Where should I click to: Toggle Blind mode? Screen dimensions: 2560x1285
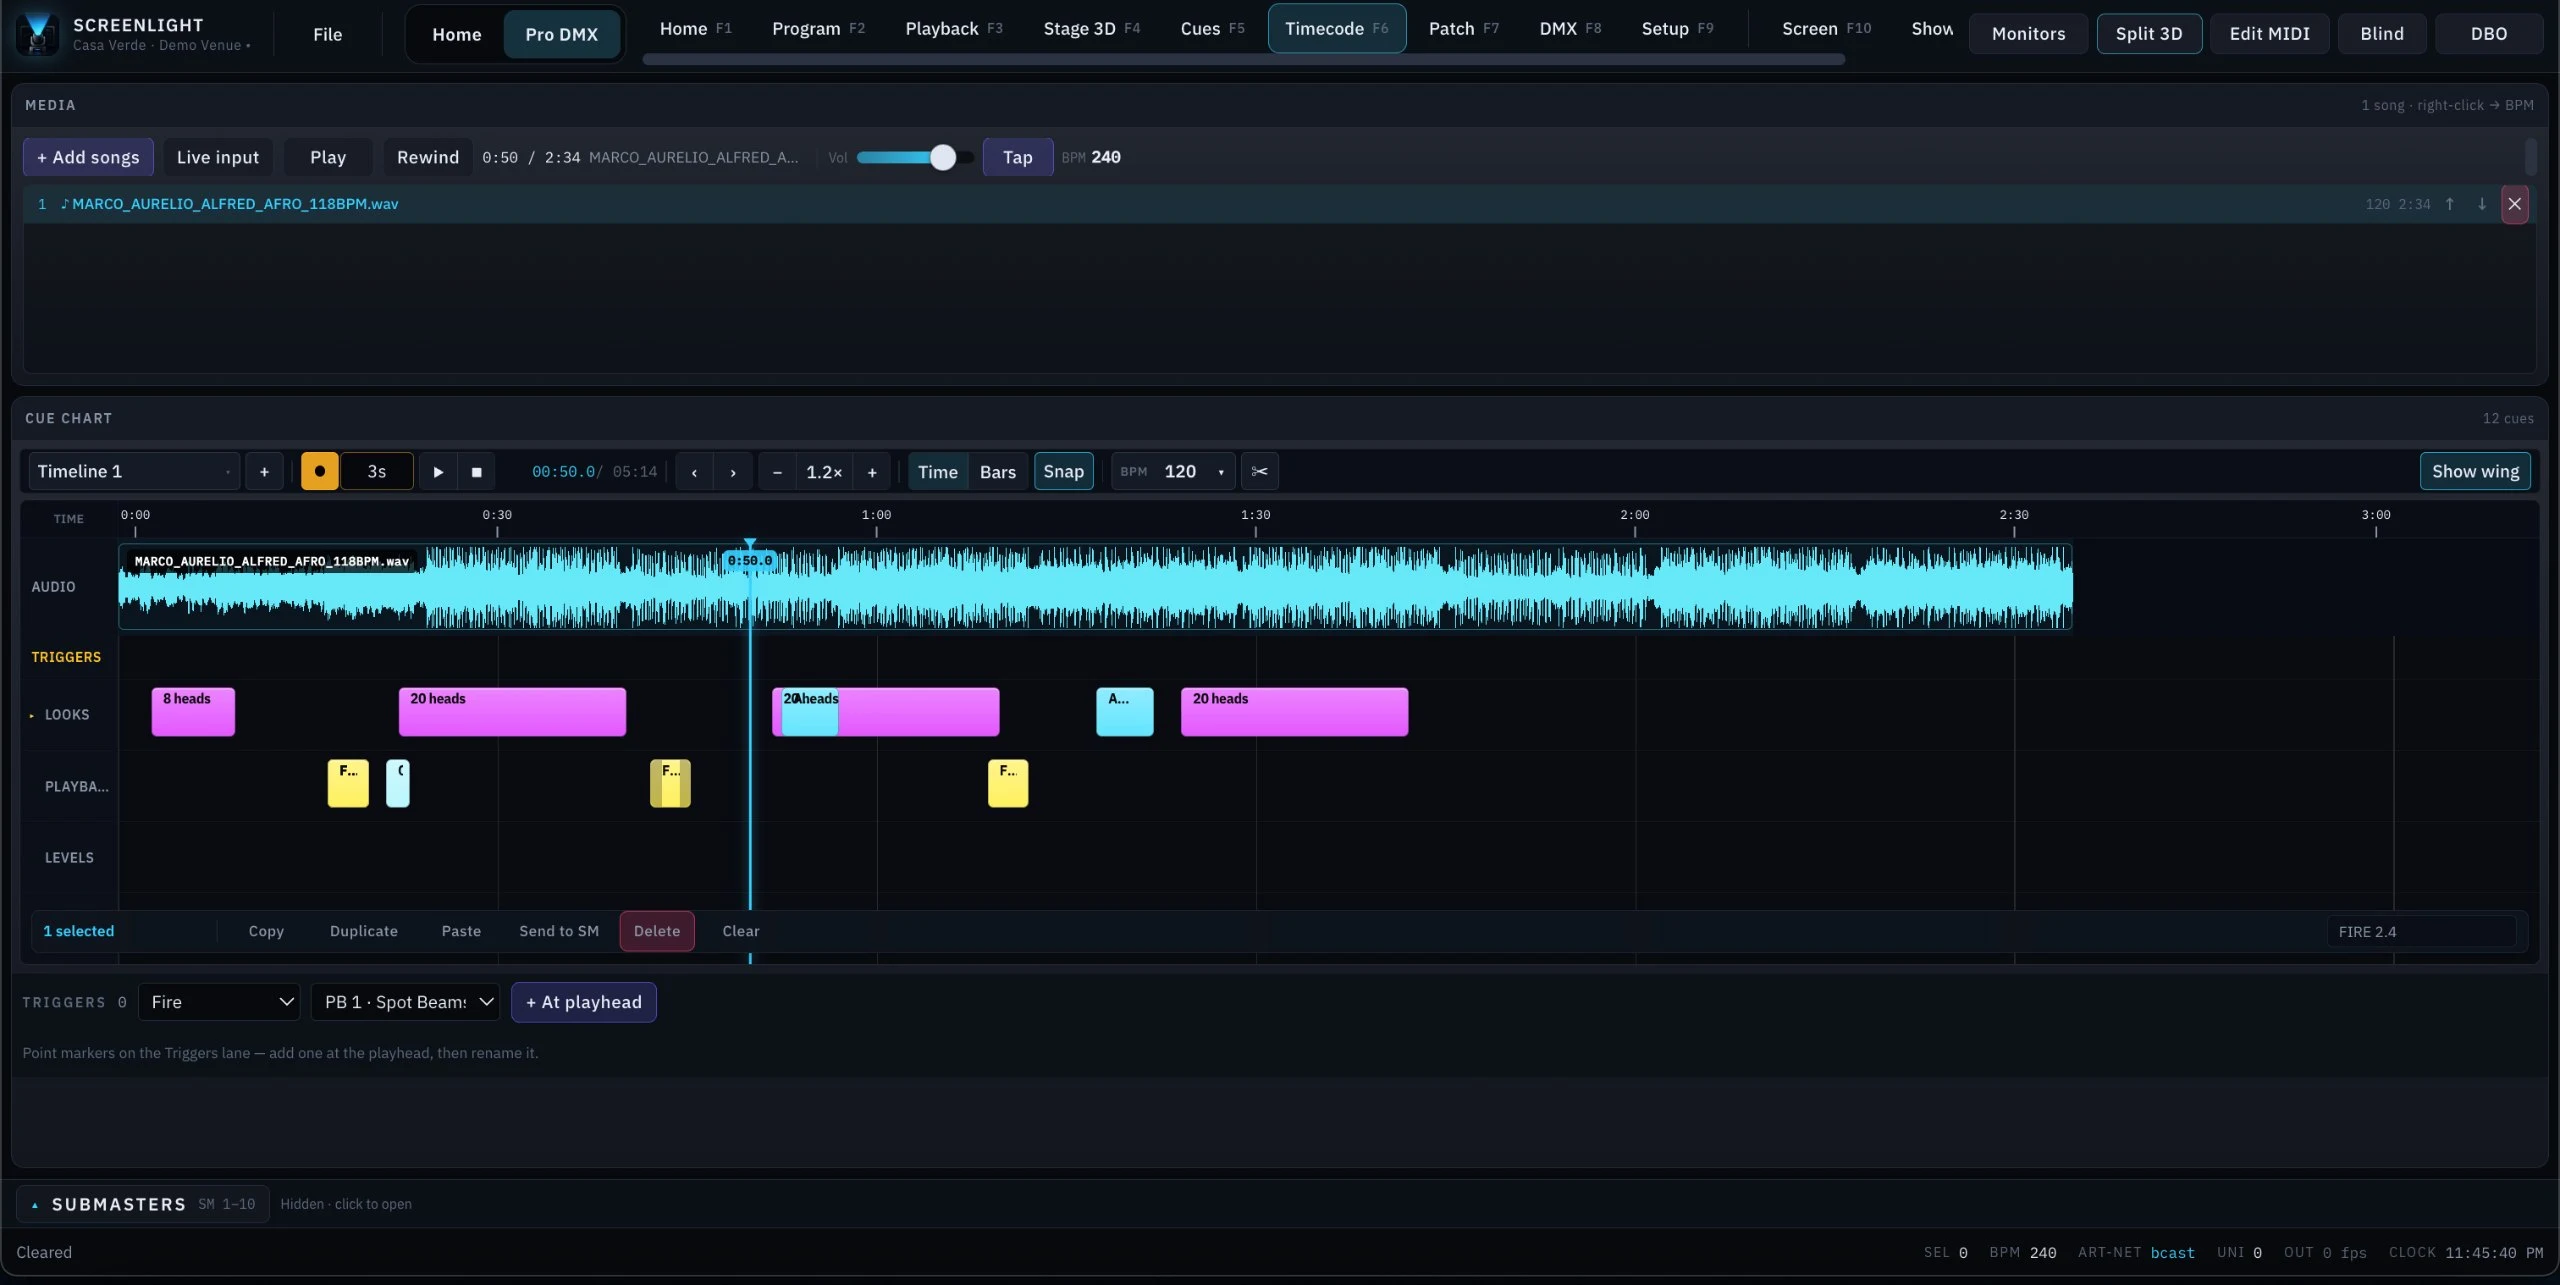point(2382,34)
